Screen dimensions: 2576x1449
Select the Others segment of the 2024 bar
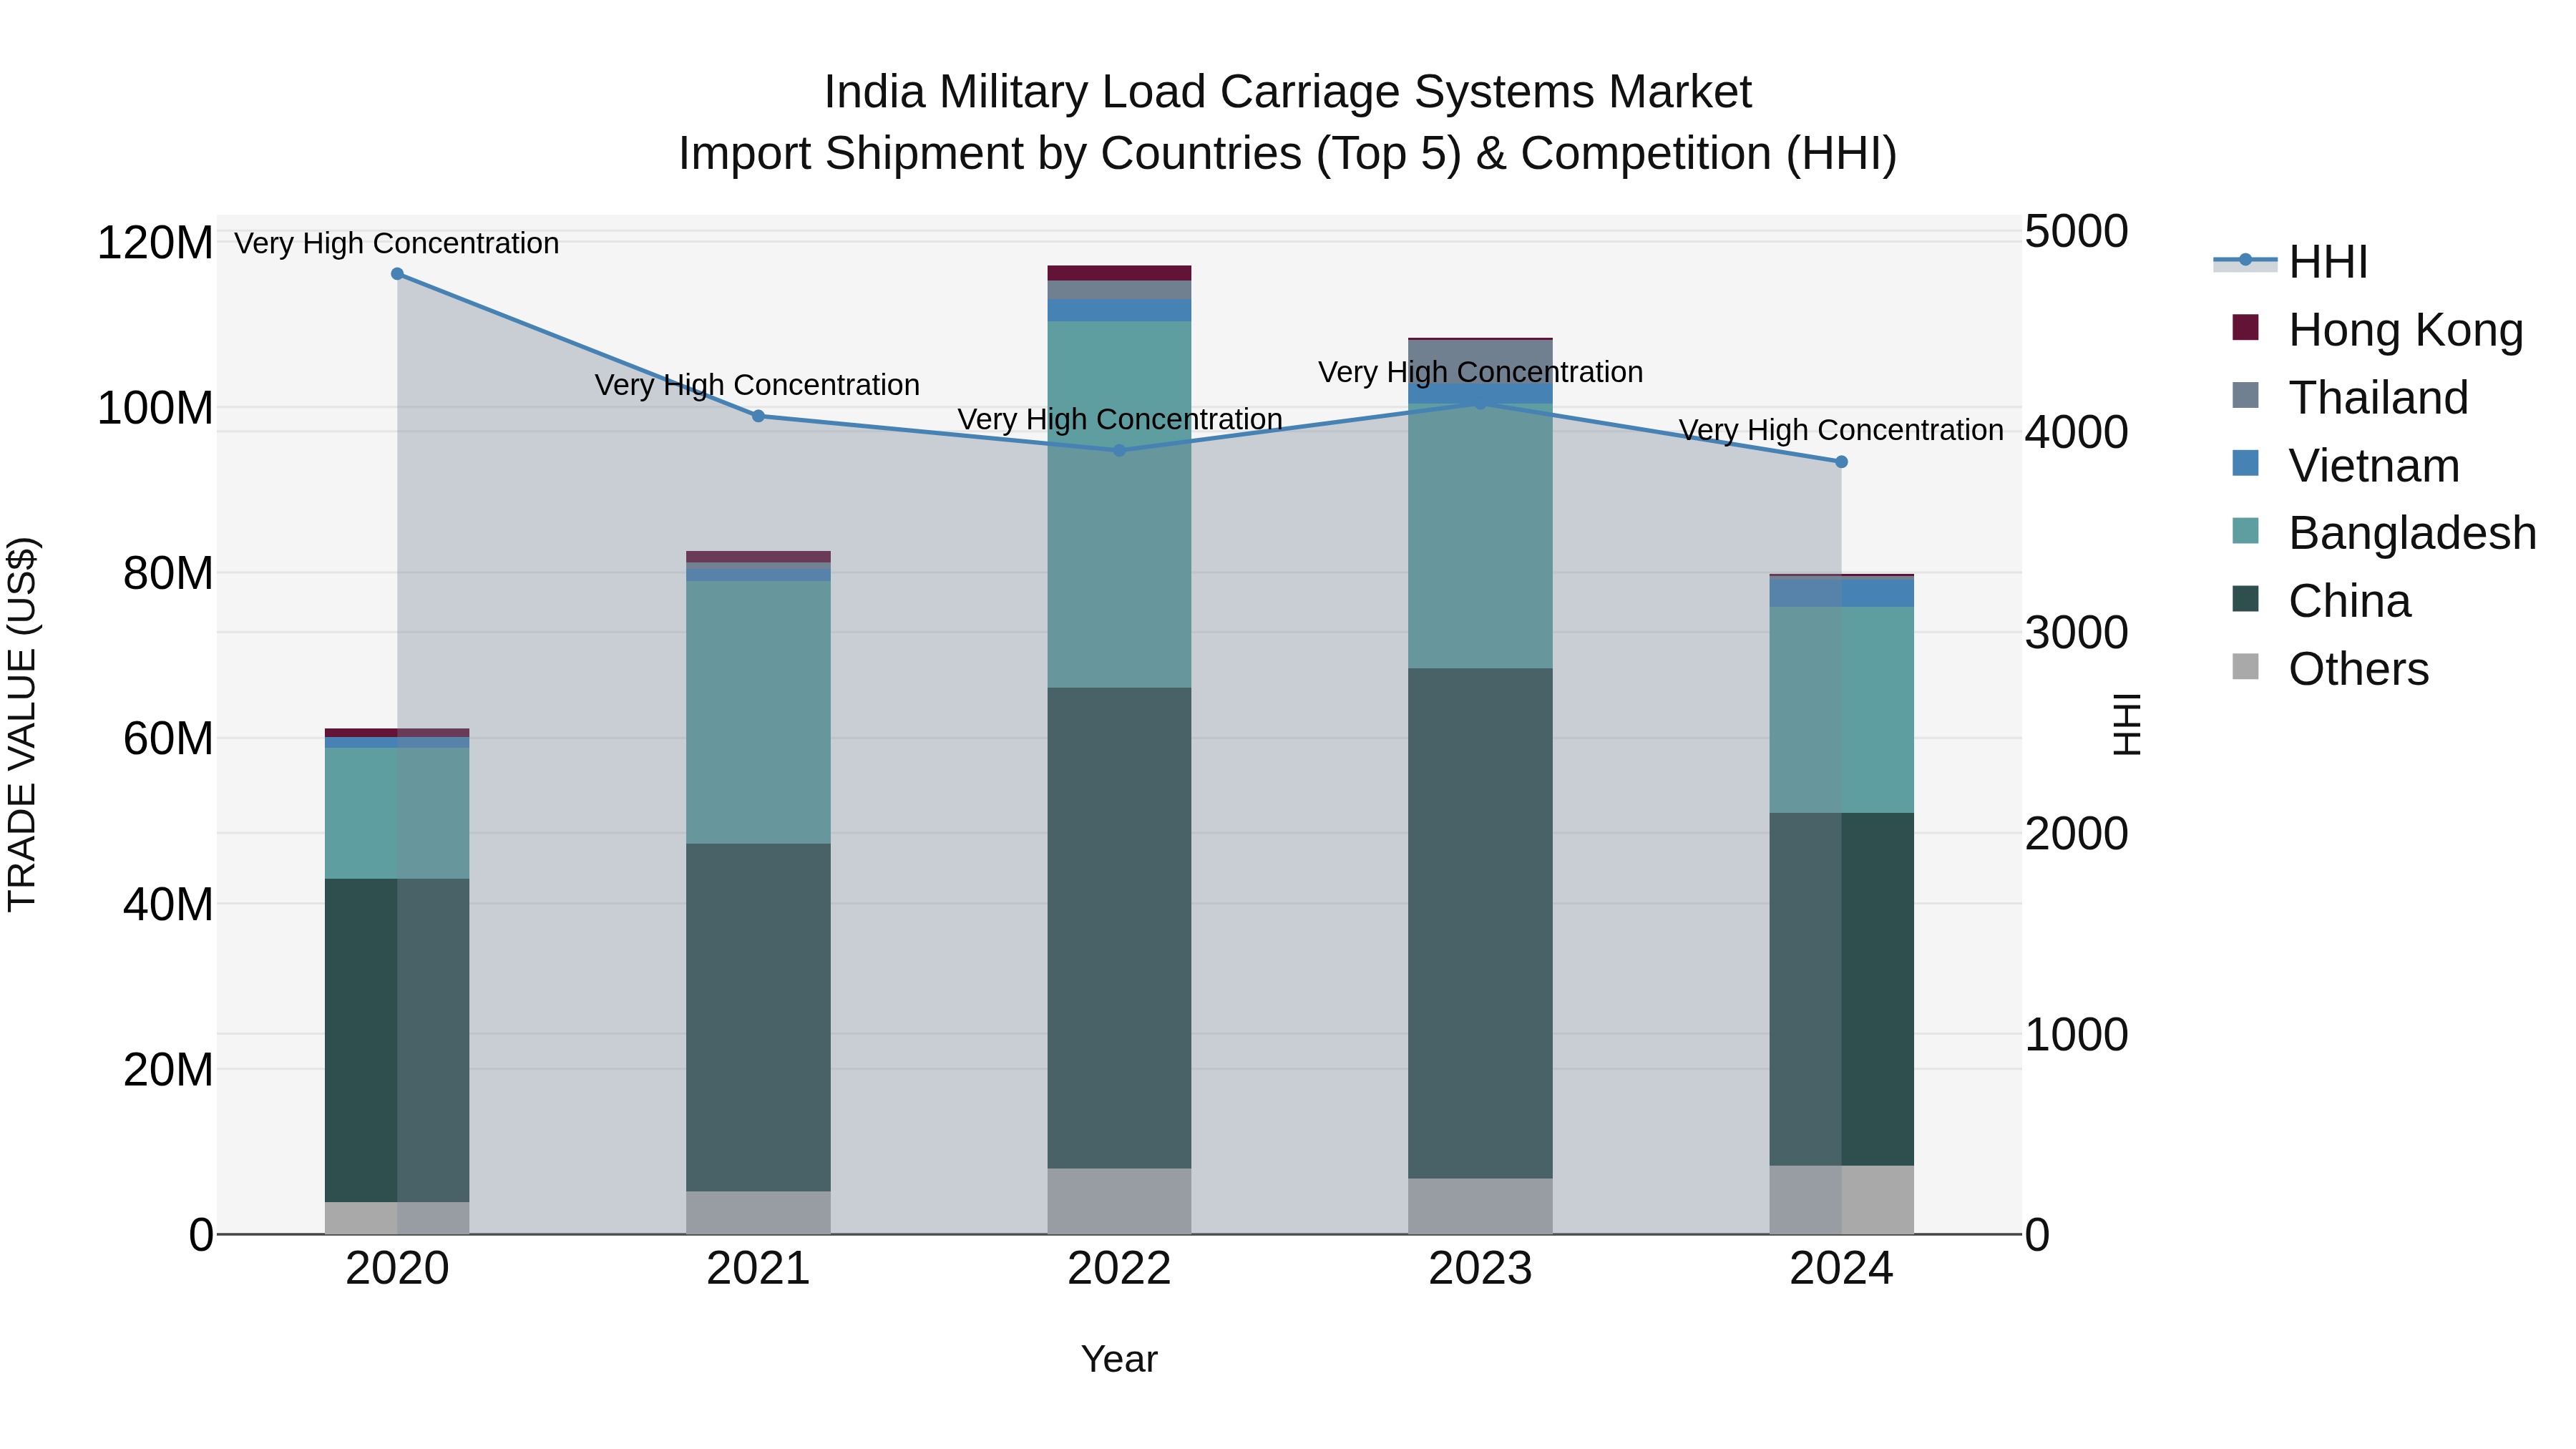point(1841,1200)
